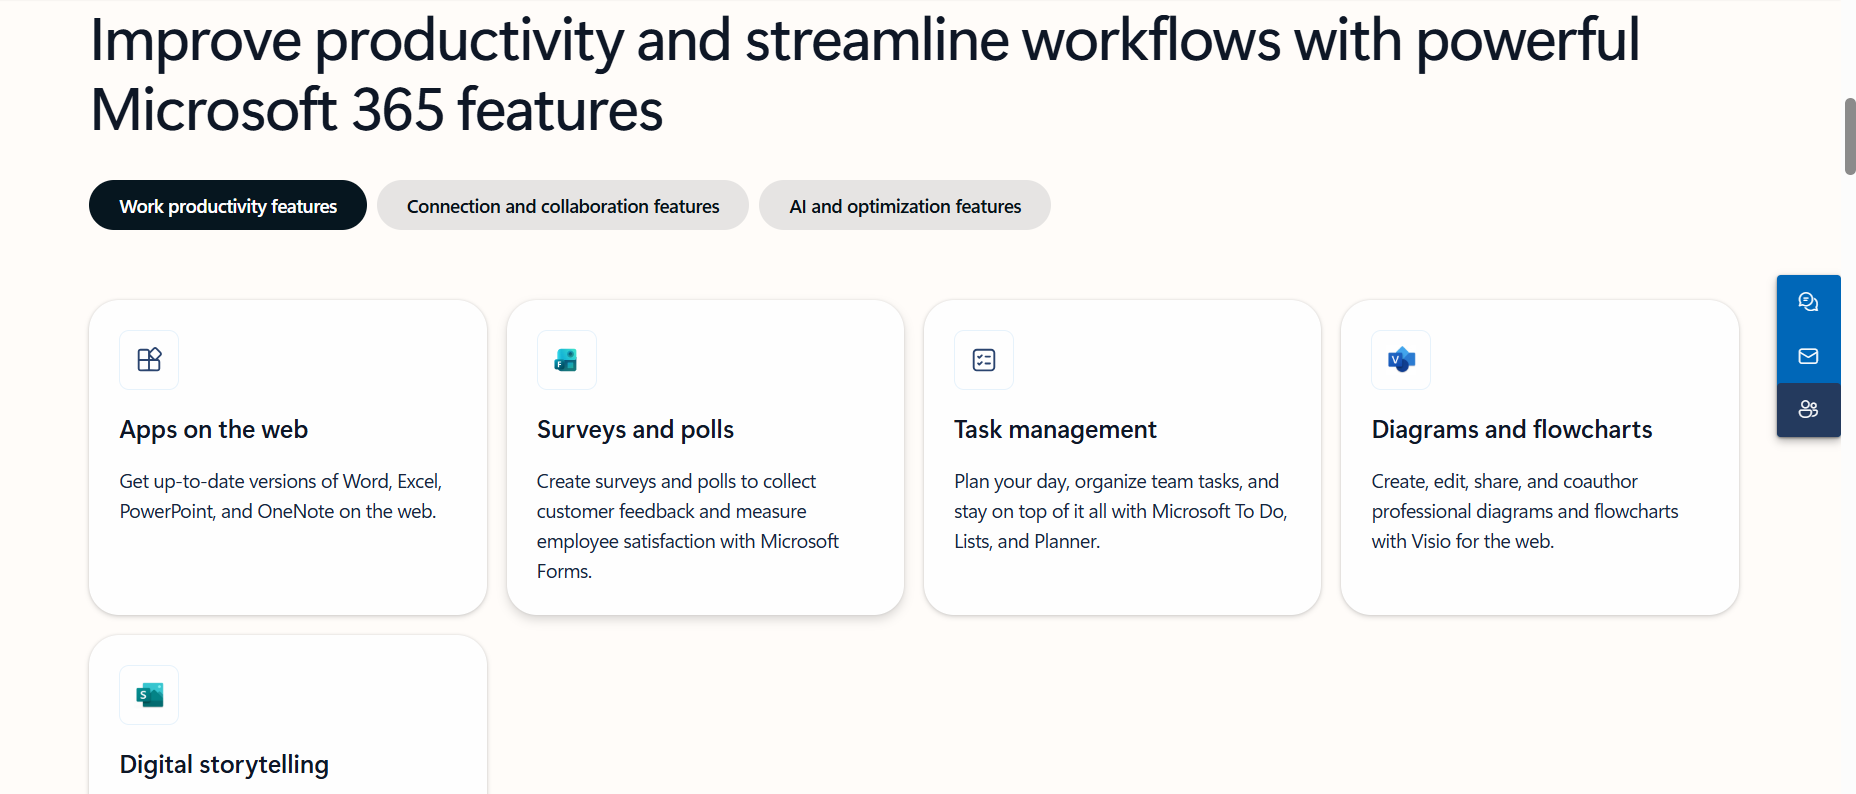Switch to Connection and collaboration features tab
Image resolution: width=1856 pixels, height=794 pixels.
tap(563, 205)
